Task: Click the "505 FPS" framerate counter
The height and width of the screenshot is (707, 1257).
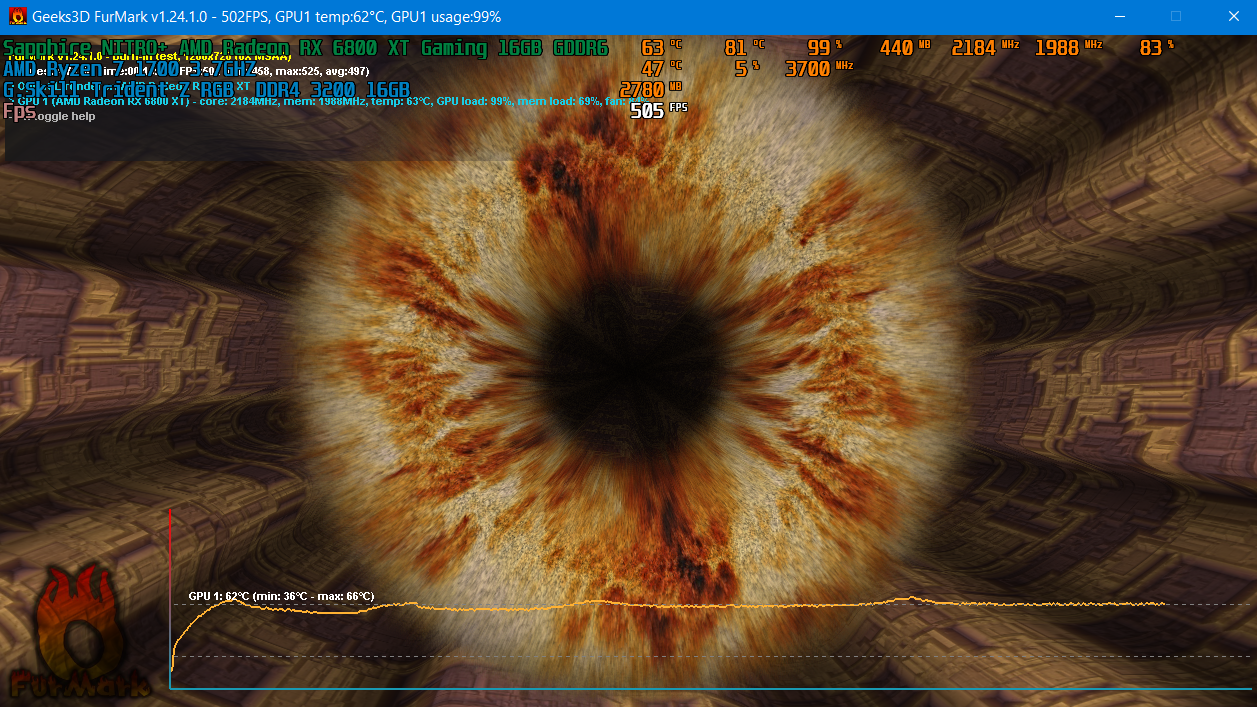Action: click(x=658, y=110)
